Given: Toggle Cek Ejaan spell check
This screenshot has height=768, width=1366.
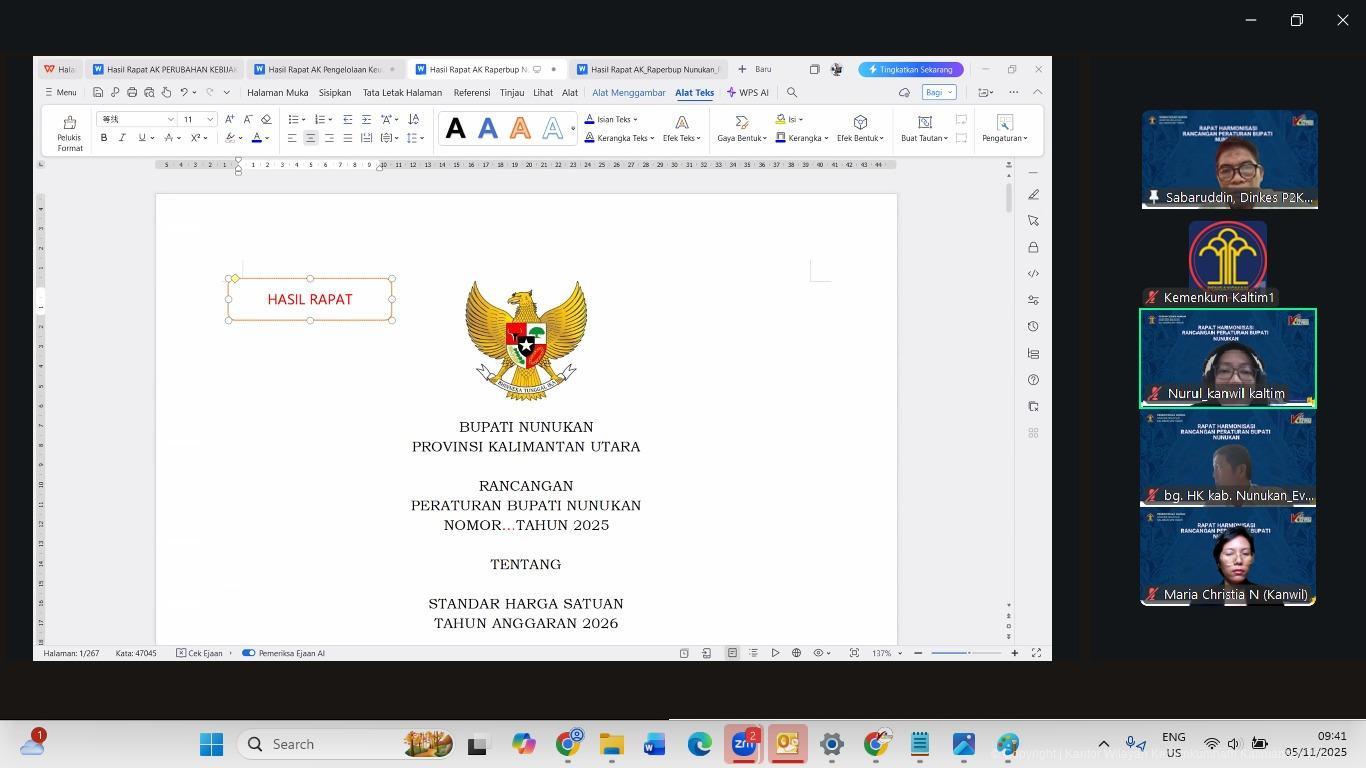Looking at the screenshot, I should point(199,653).
